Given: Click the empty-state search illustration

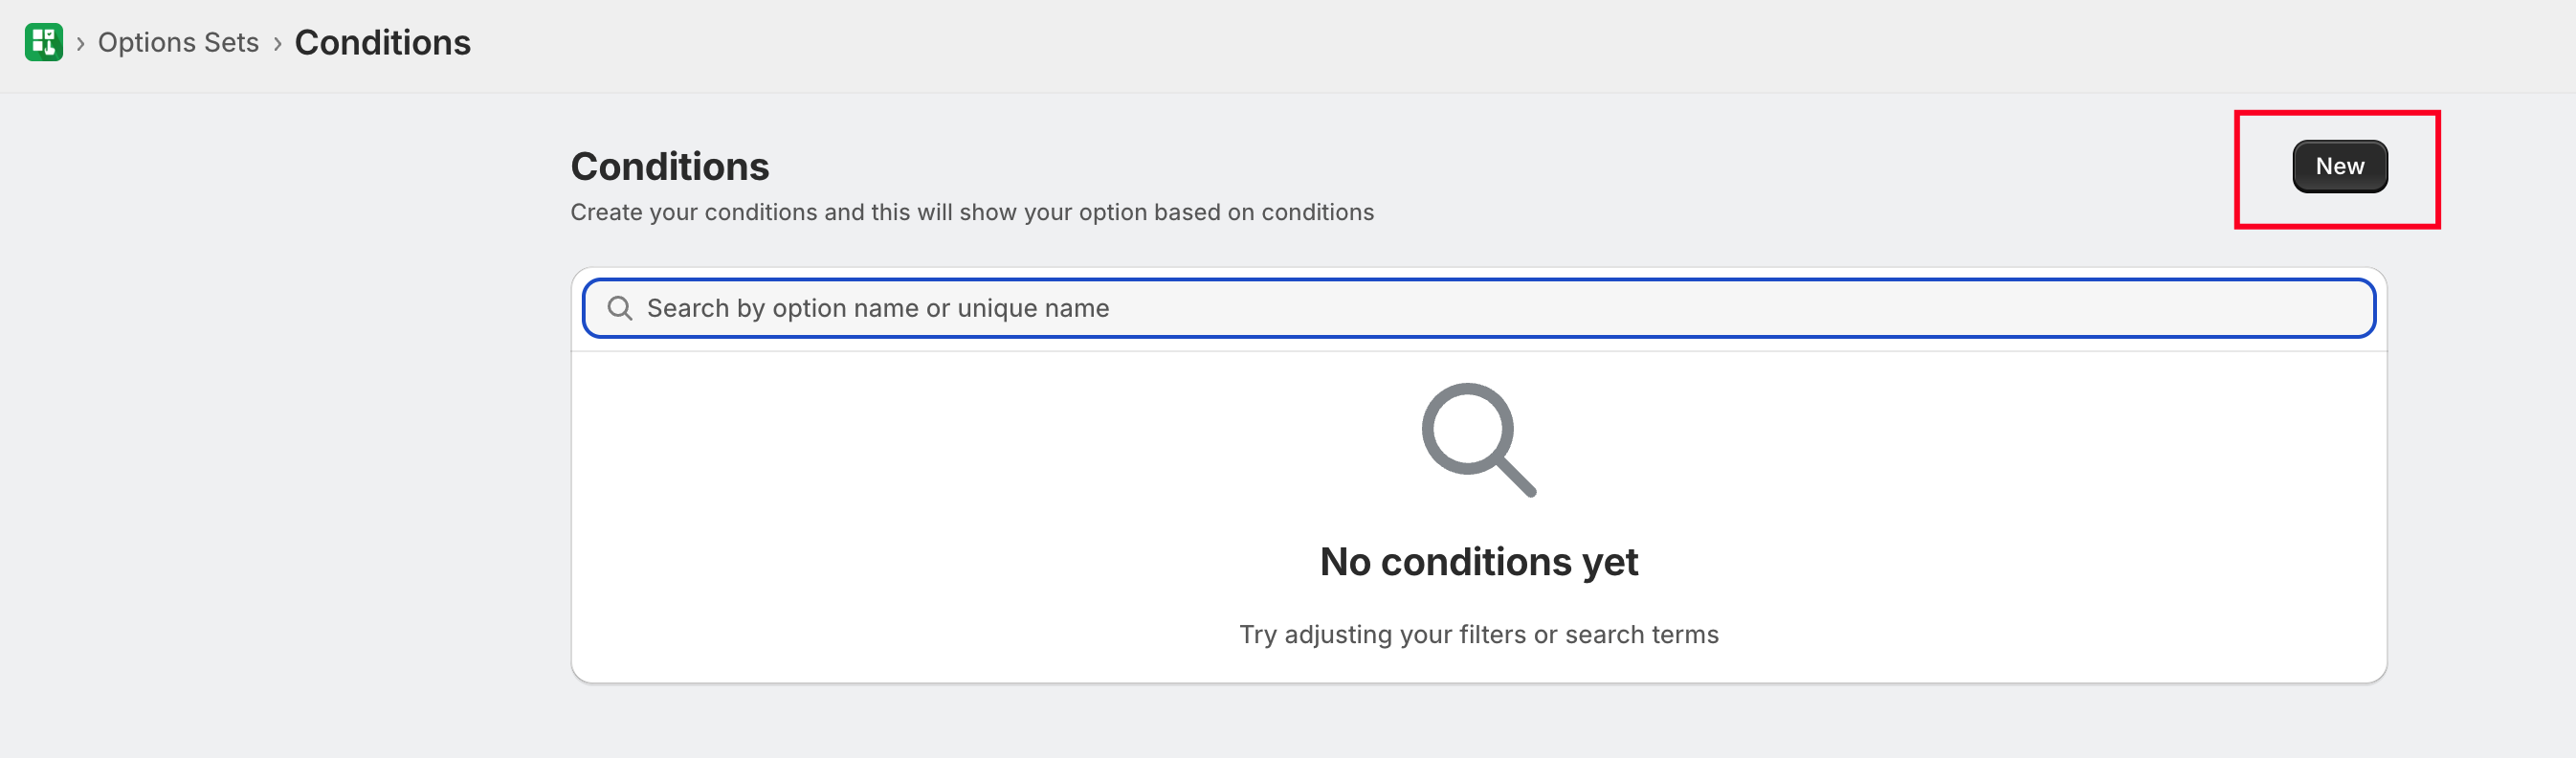Looking at the screenshot, I should tap(1477, 439).
